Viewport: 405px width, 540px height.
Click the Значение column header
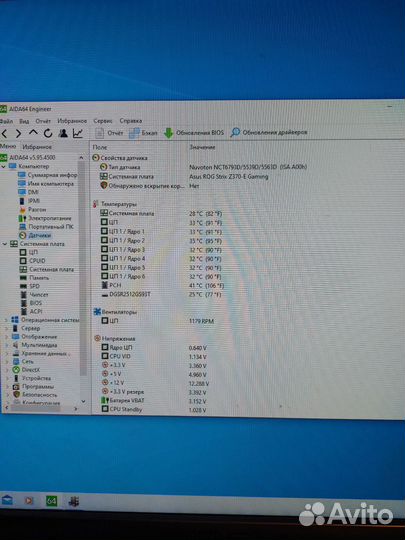pos(202,147)
